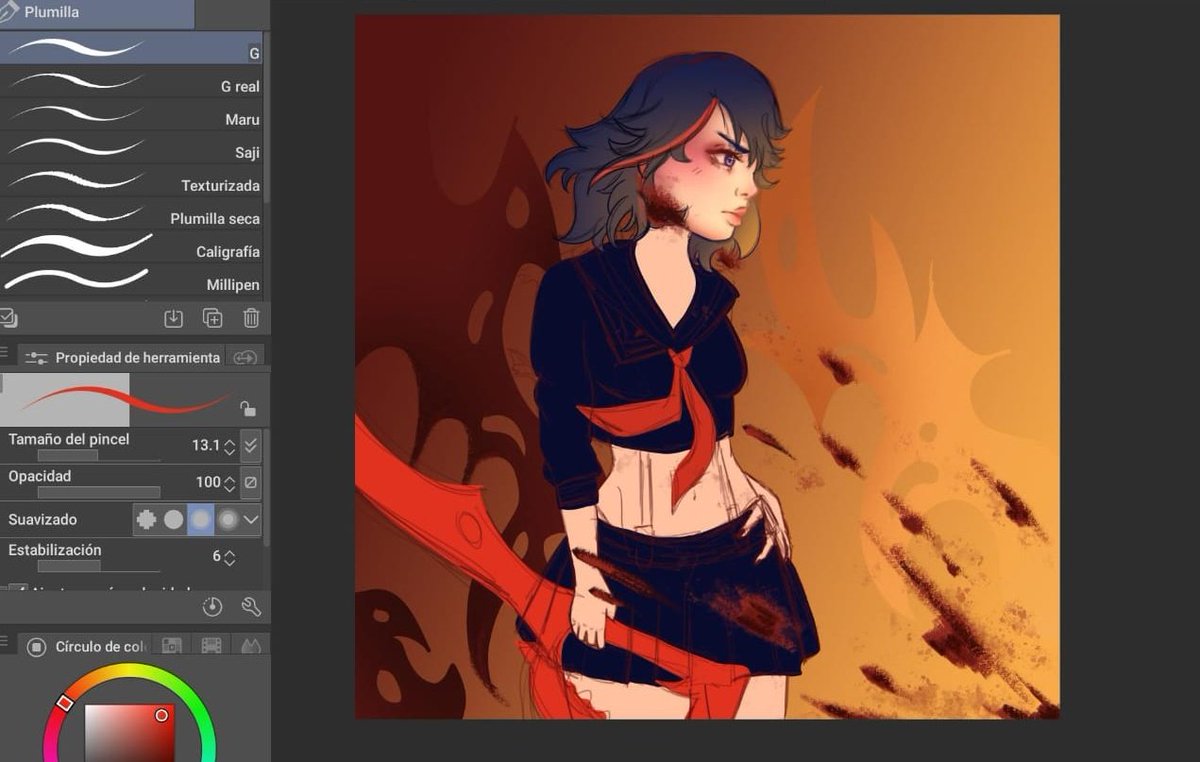Adjust the Opacidad slider
The height and width of the screenshot is (762, 1200).
coord(99,492)
